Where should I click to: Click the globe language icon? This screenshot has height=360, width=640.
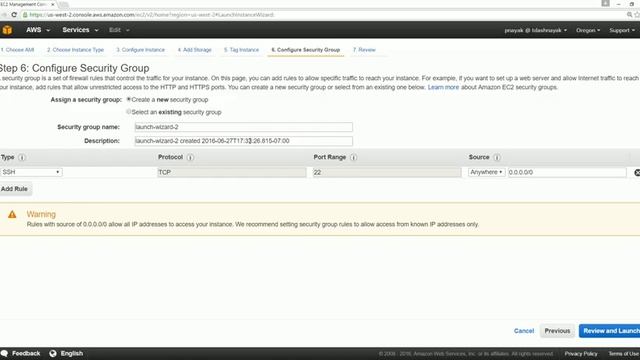click(x=53, y=353)
